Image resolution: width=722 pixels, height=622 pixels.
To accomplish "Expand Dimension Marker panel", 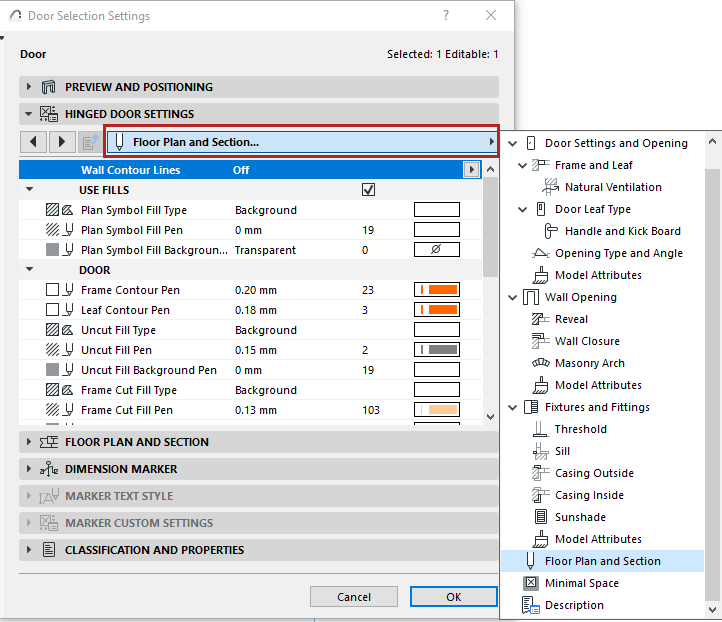I will 29,469.
